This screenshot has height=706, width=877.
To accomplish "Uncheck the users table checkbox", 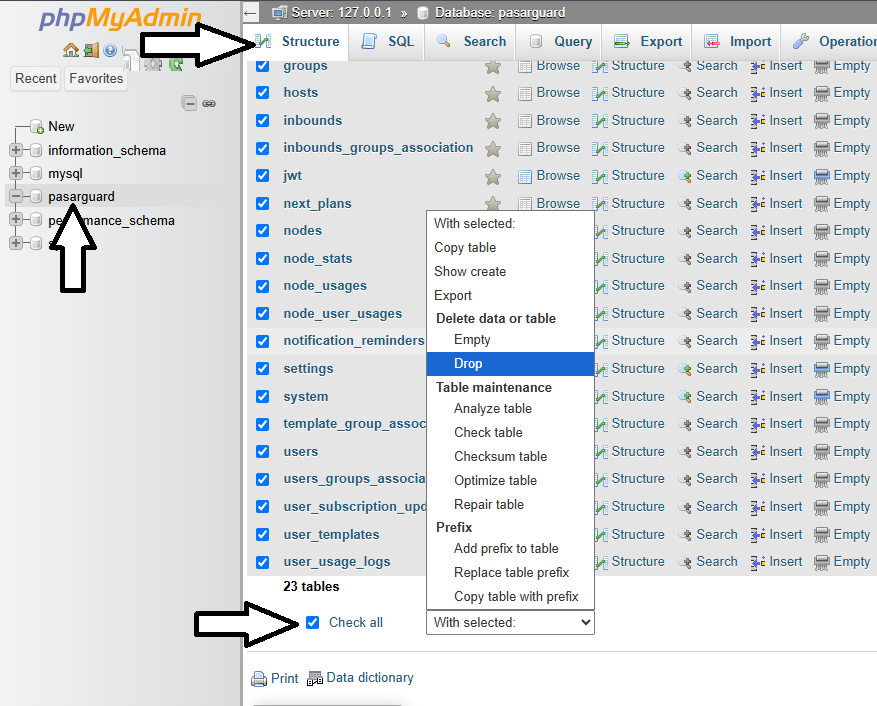I will coord(262,451).
